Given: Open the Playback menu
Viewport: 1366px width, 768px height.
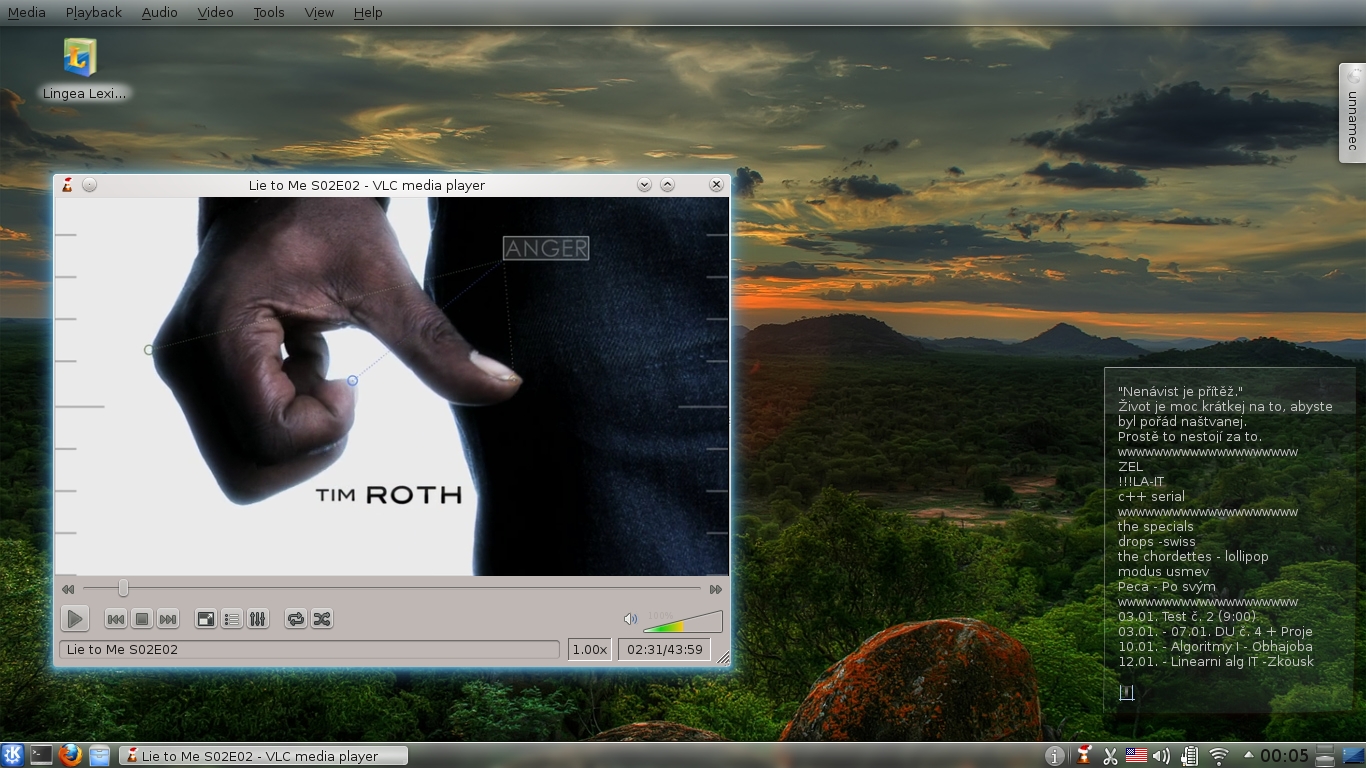Looking at the screenshot, I should 94,12.
